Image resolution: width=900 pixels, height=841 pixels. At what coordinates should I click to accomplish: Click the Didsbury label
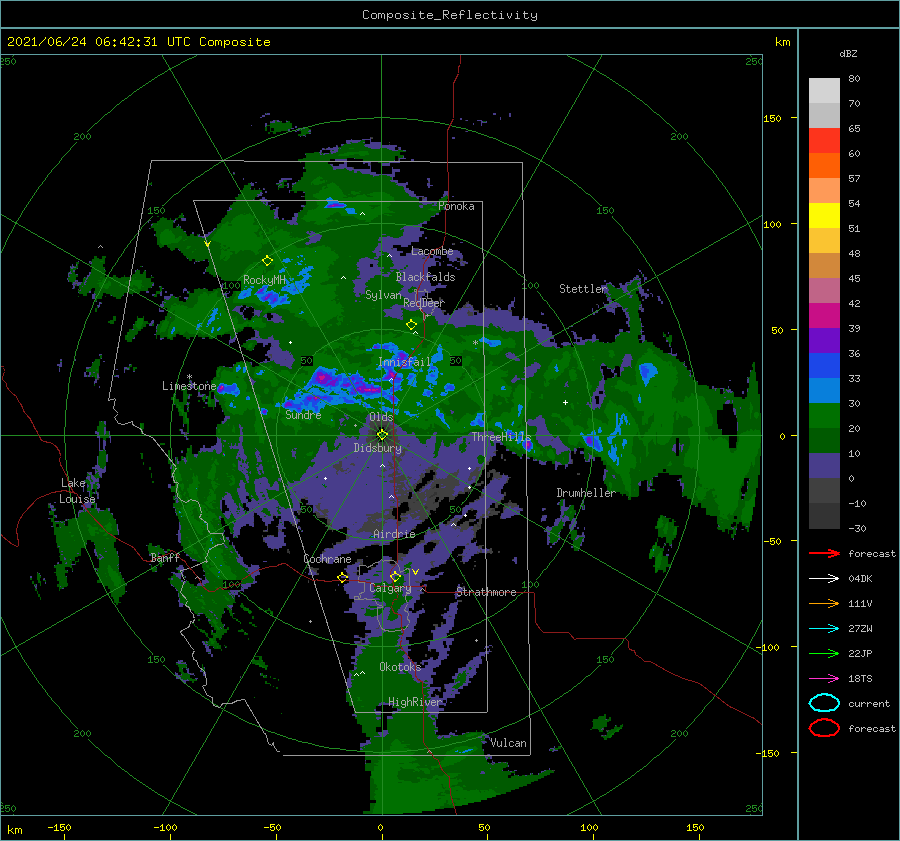tap(378, 448)
